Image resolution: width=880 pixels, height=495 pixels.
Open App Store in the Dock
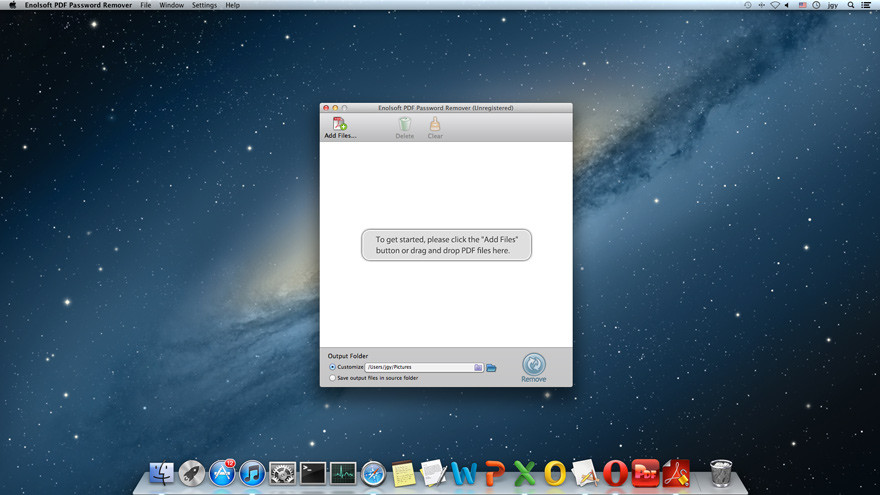(x=222, y=473)
